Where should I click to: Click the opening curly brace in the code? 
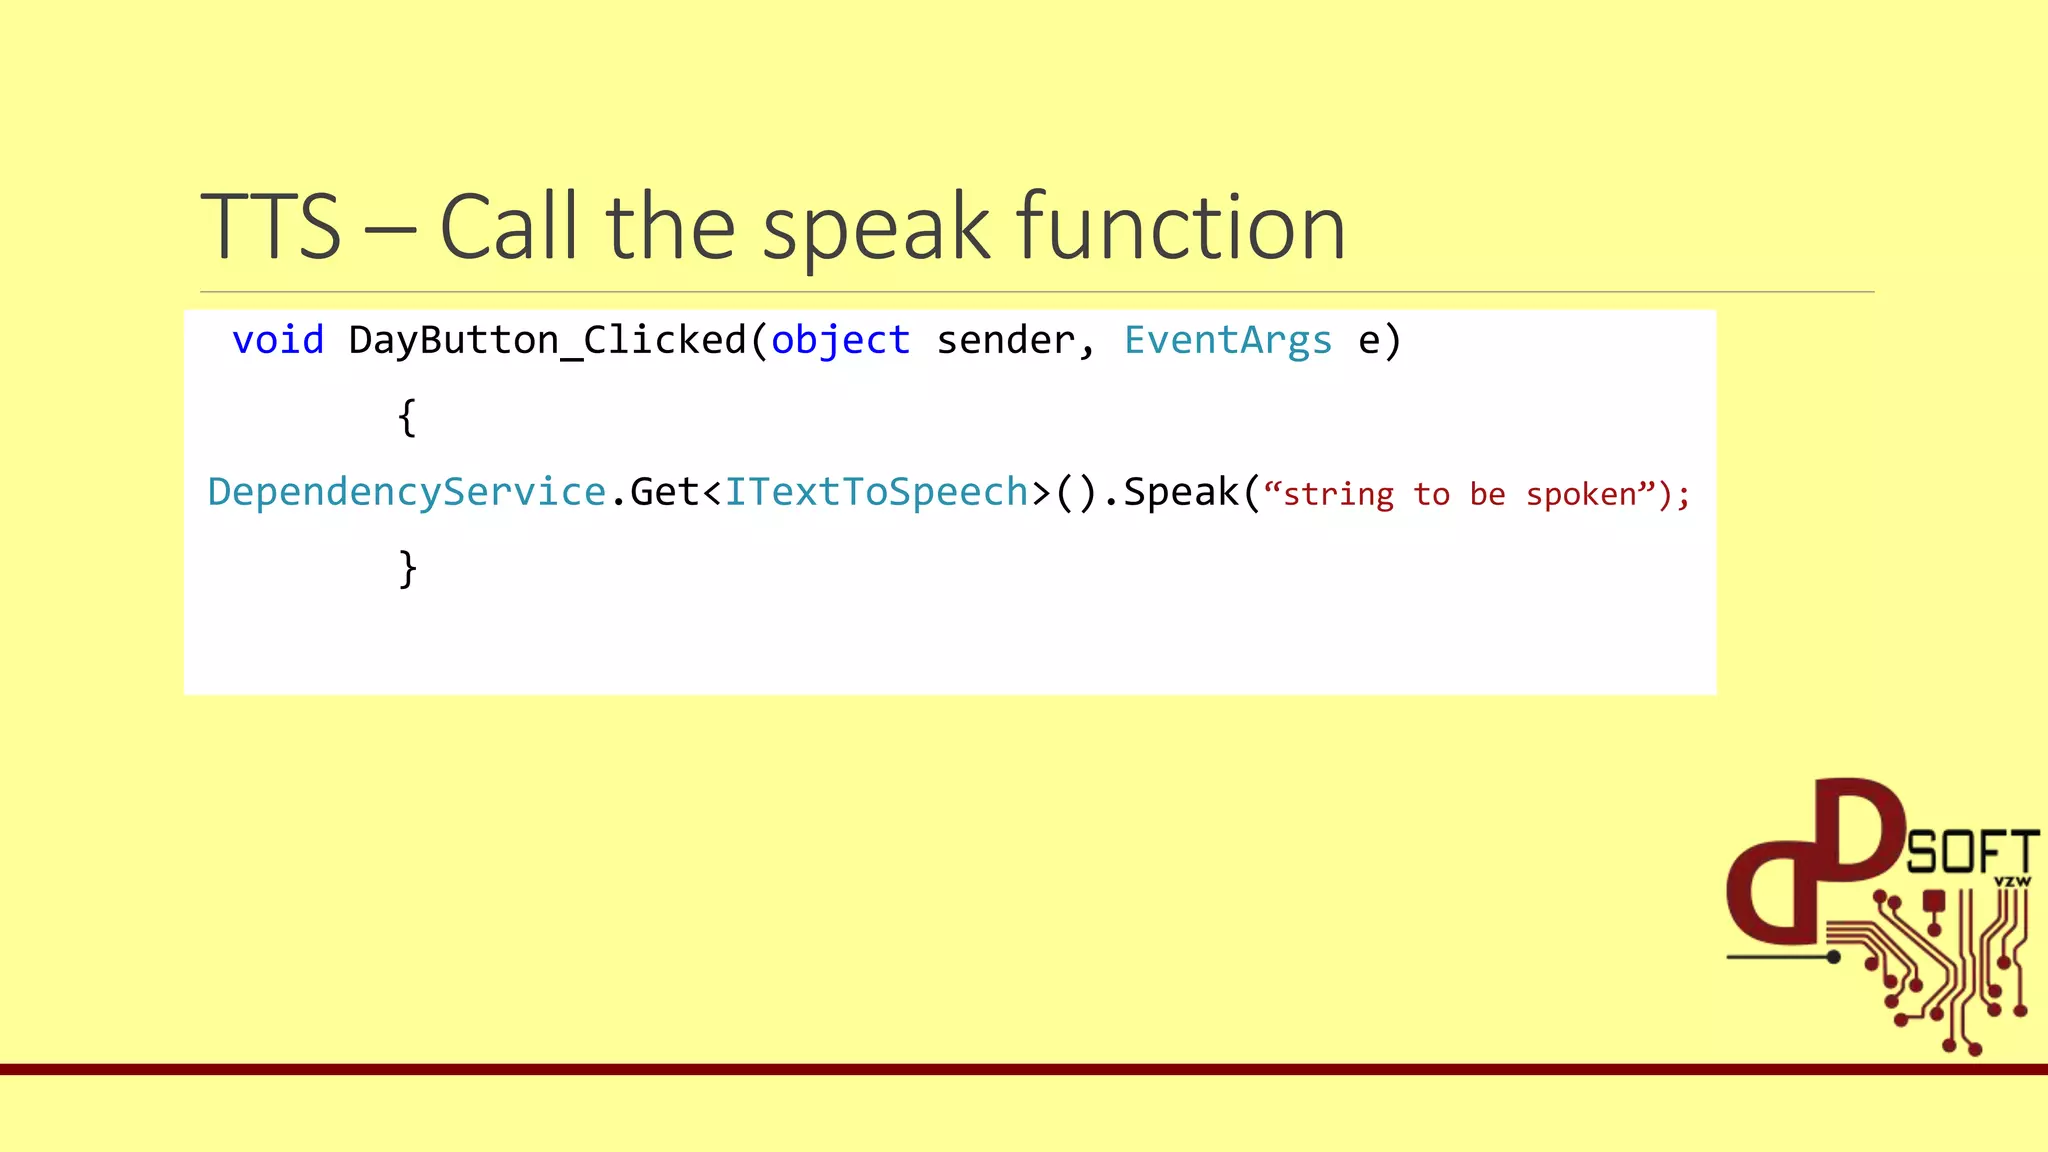pyautogui.click(x=407, y=417)
